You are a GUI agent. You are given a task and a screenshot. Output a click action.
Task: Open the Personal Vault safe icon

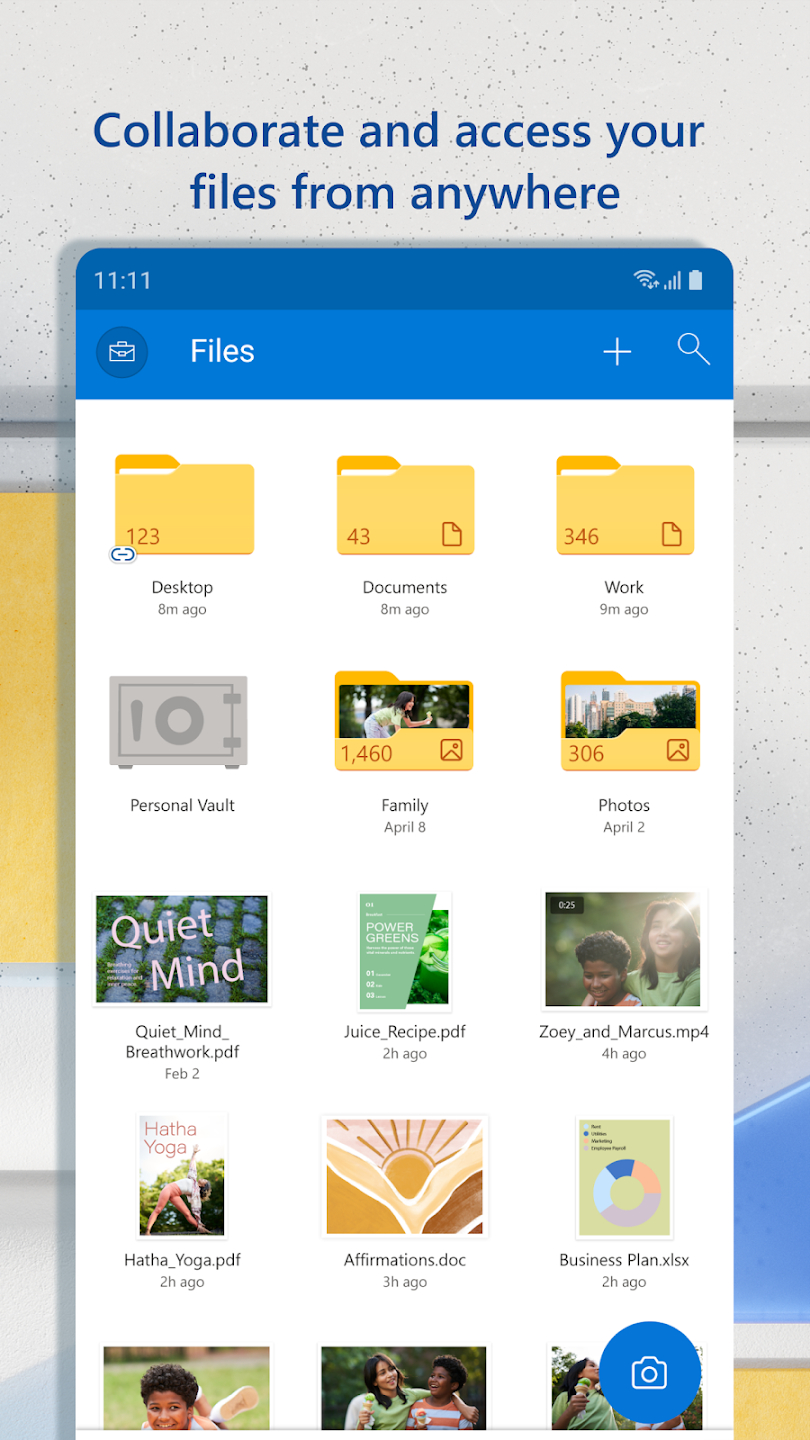click(178, 720)
